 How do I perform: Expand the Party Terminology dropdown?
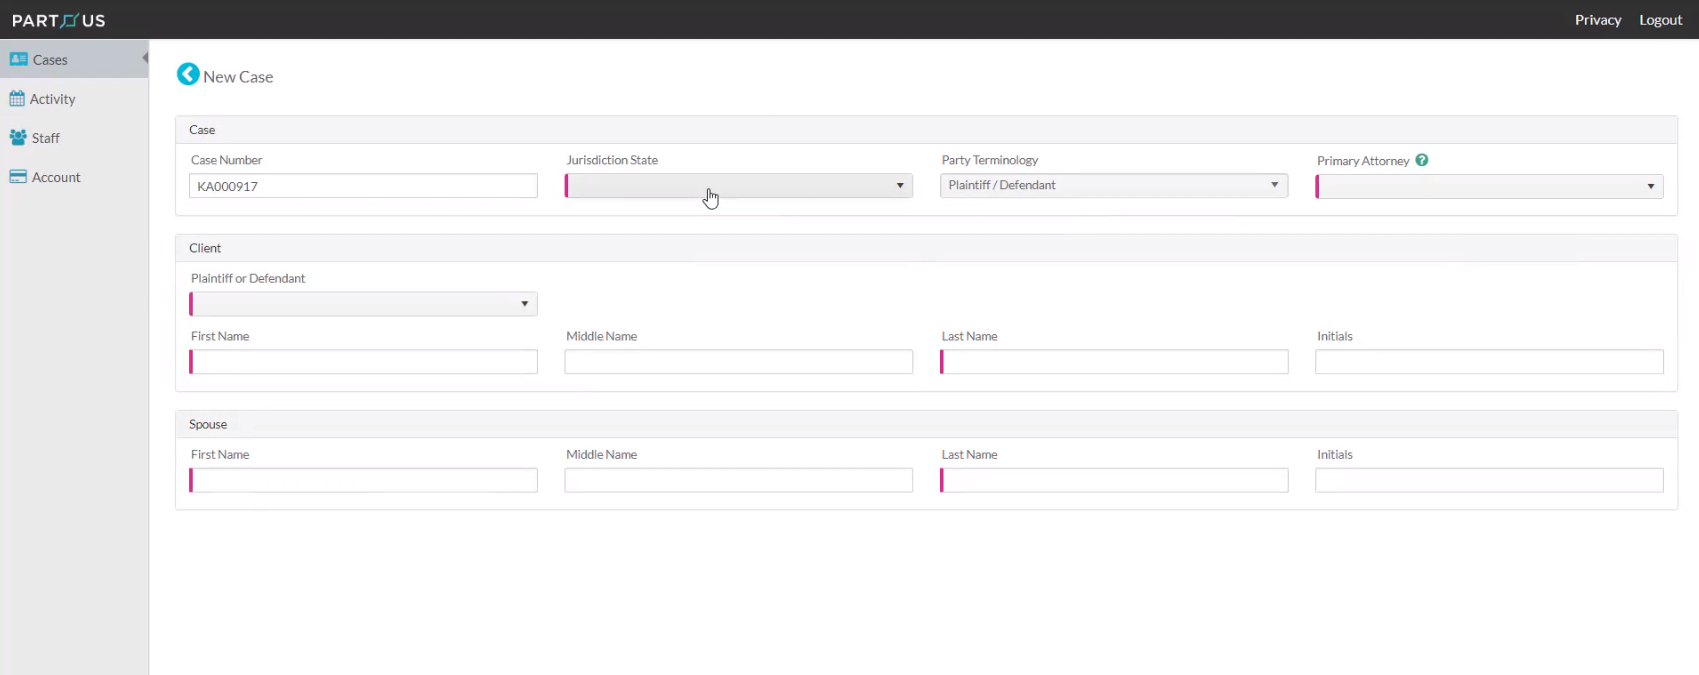click(x=1114, y=186)
